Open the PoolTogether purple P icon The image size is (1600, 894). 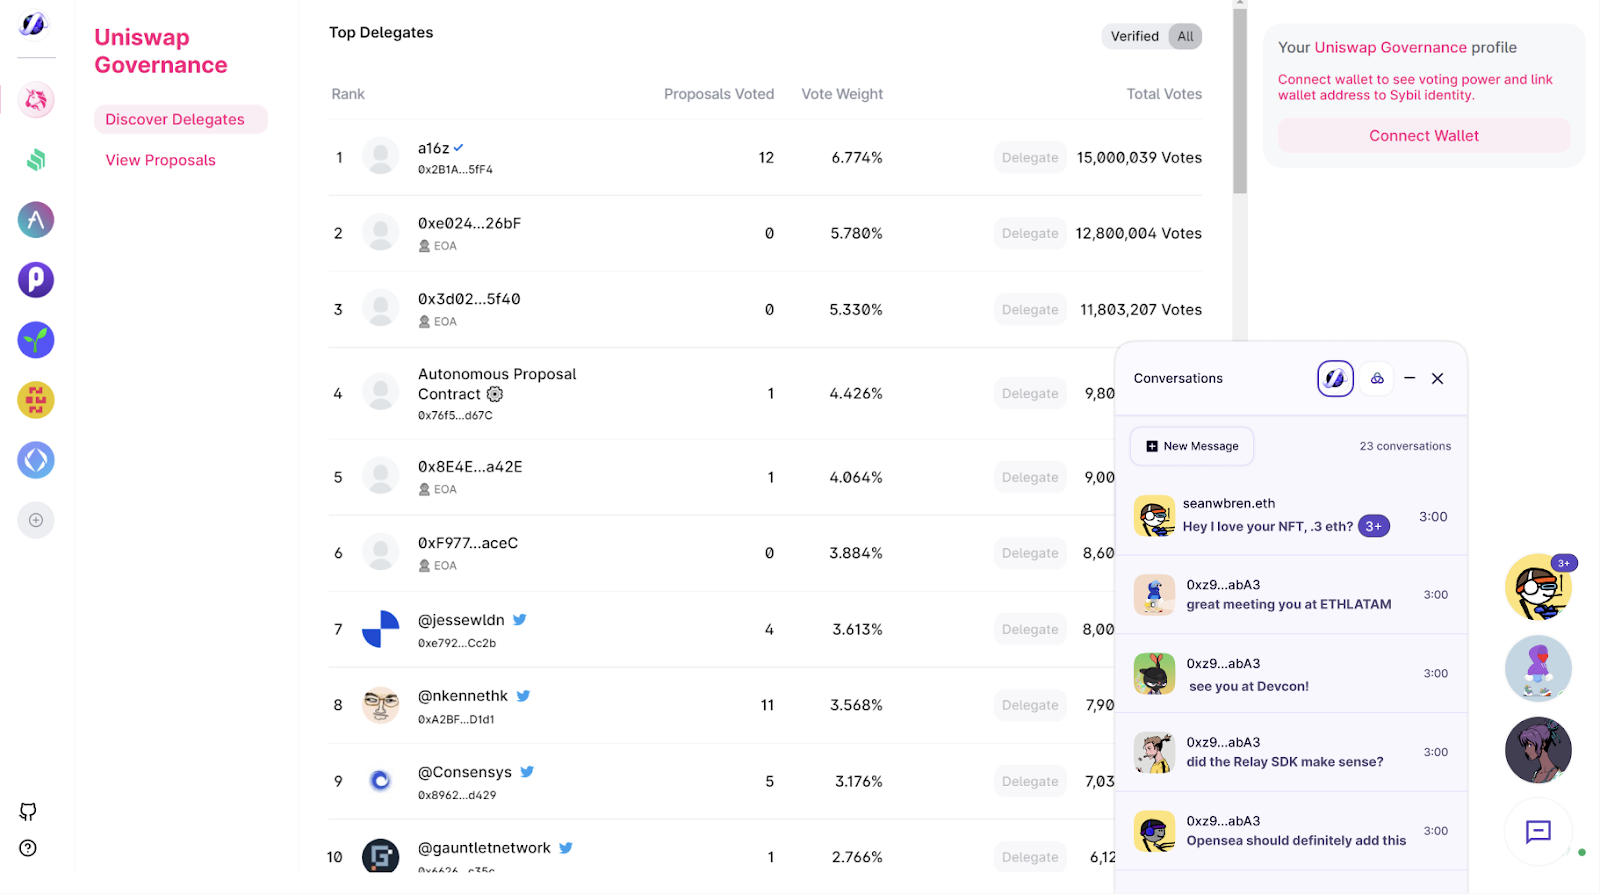click(x=36, y=280)
